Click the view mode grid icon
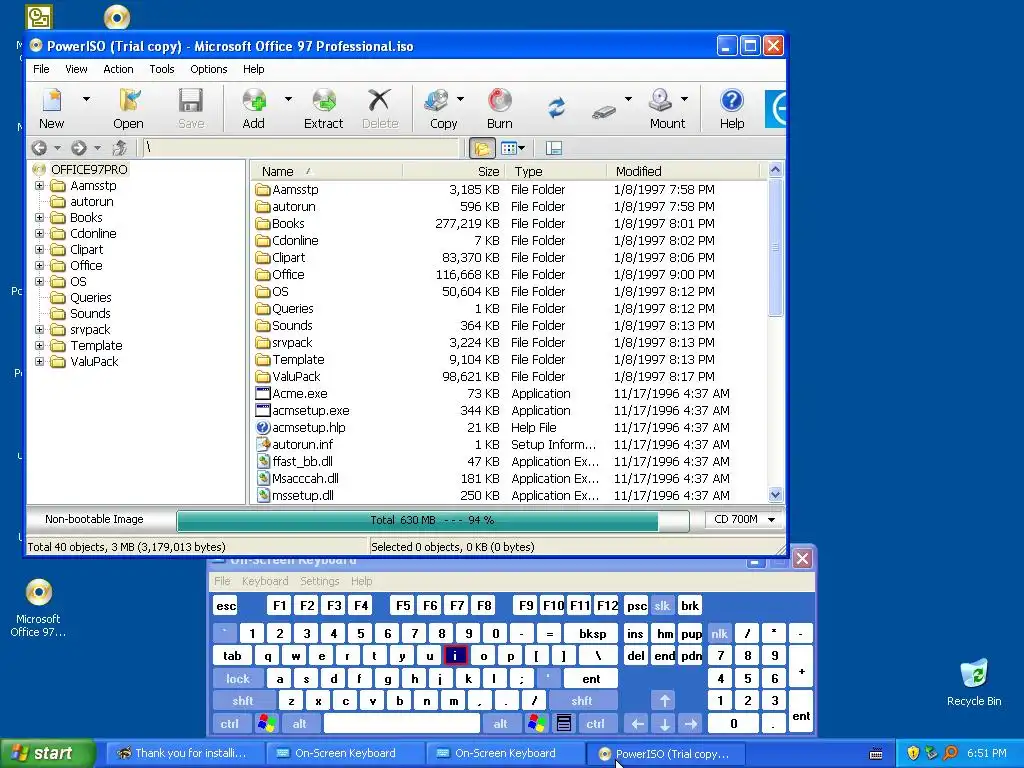 point(509,148)
